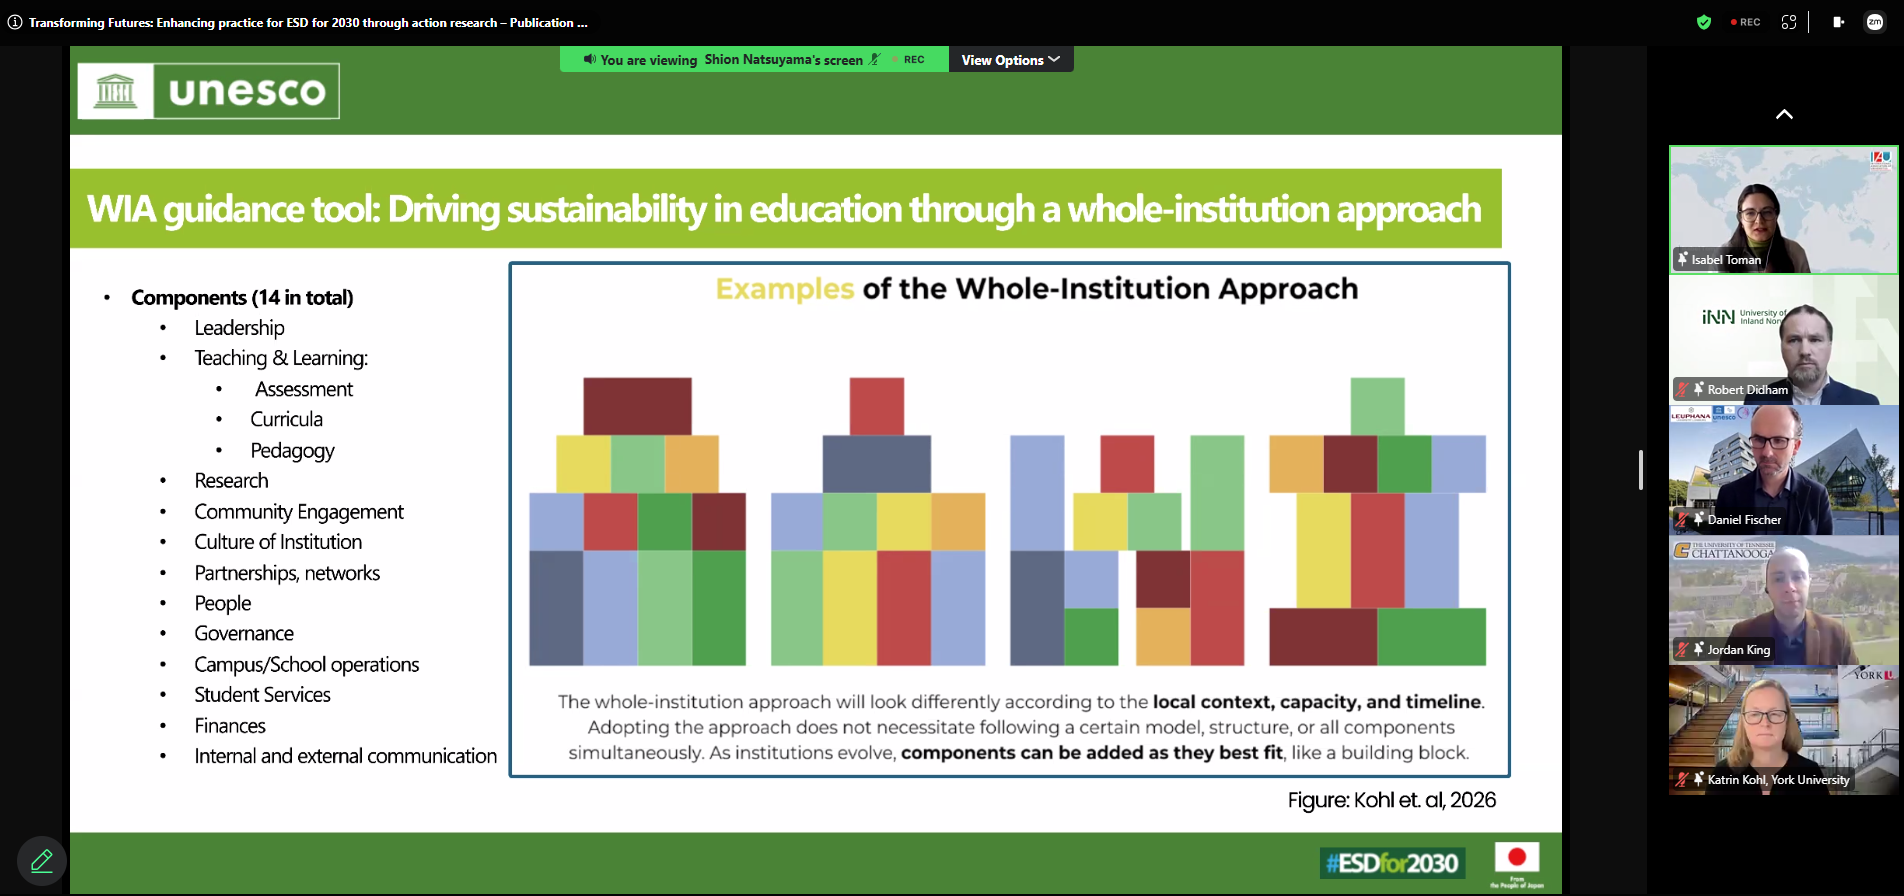Collapse the participant video strip with up chevron
The width and height of the screenshot is (1904, 896).
(x=1784, y=114)
